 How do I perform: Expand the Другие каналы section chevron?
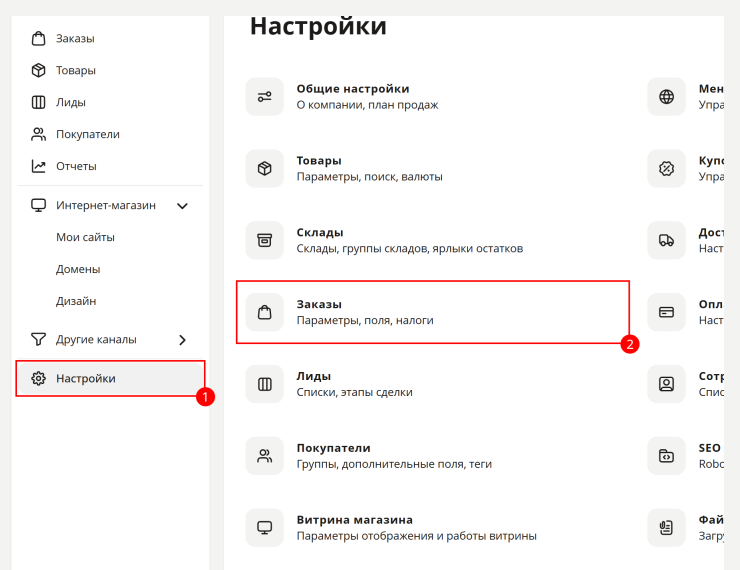pyautogui.click(x=183, y=340)
